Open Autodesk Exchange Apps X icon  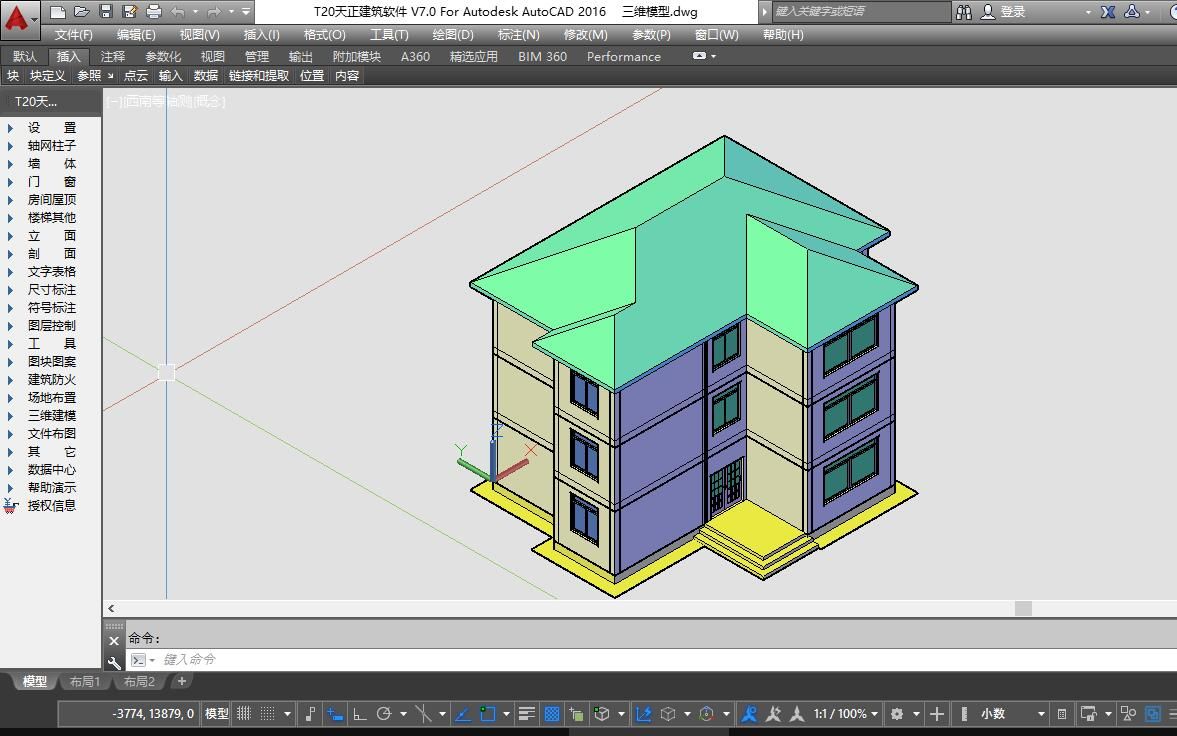pos(1108,12)
